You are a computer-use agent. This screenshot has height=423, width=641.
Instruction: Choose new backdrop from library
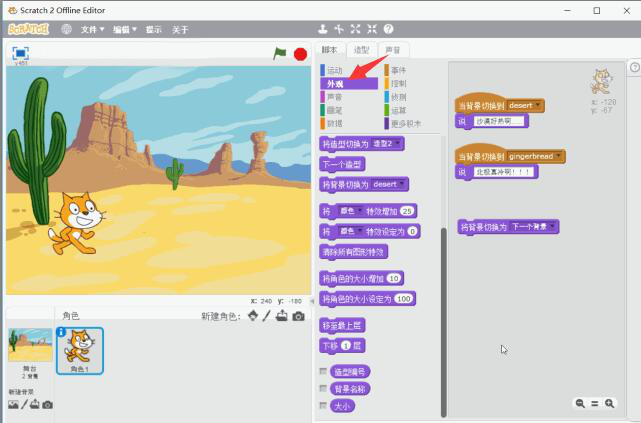13,405
